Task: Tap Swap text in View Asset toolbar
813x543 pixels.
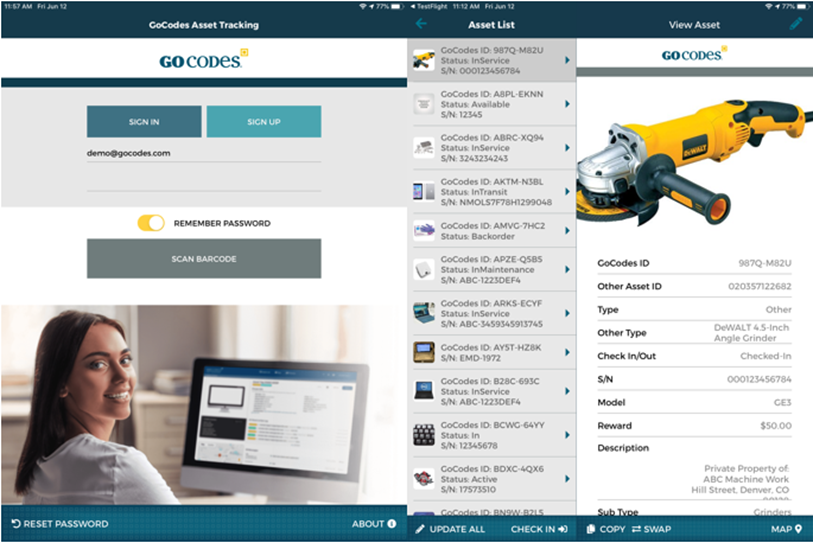Action: (x=657, y=529)
